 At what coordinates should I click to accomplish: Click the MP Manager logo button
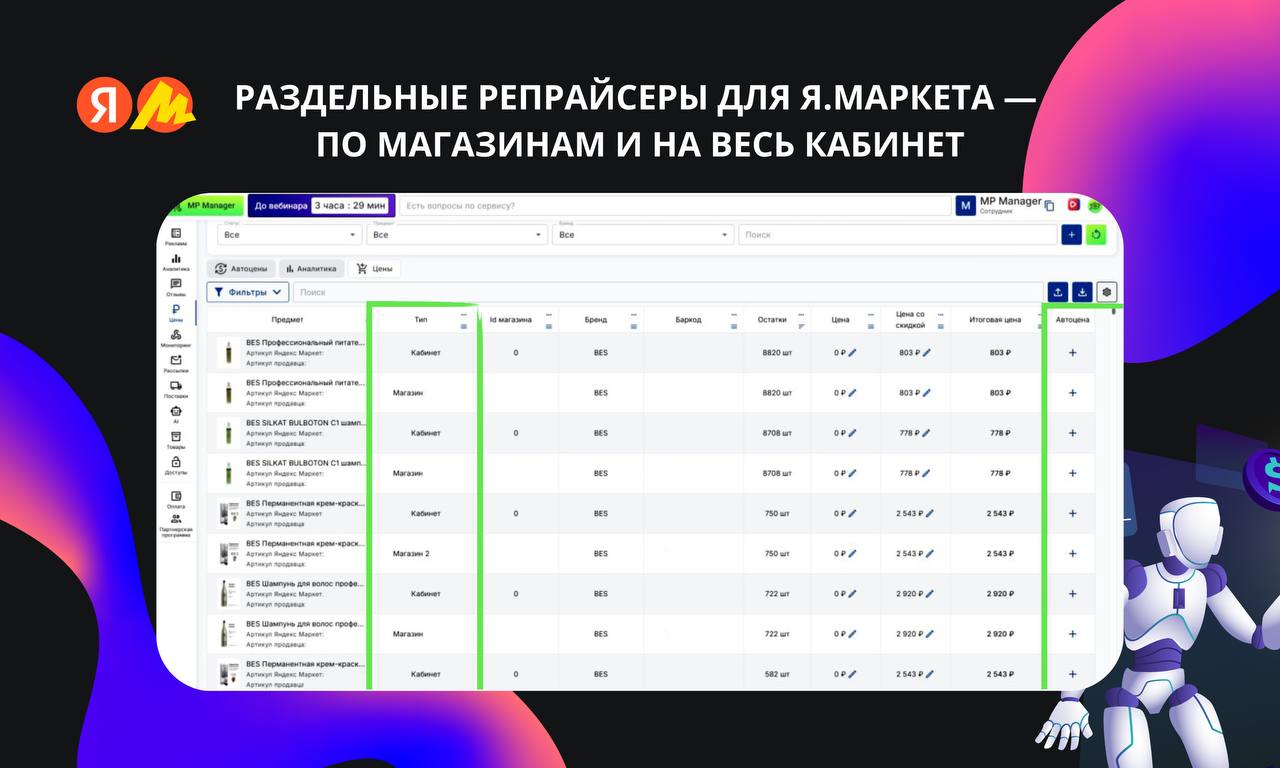[207, 206]
